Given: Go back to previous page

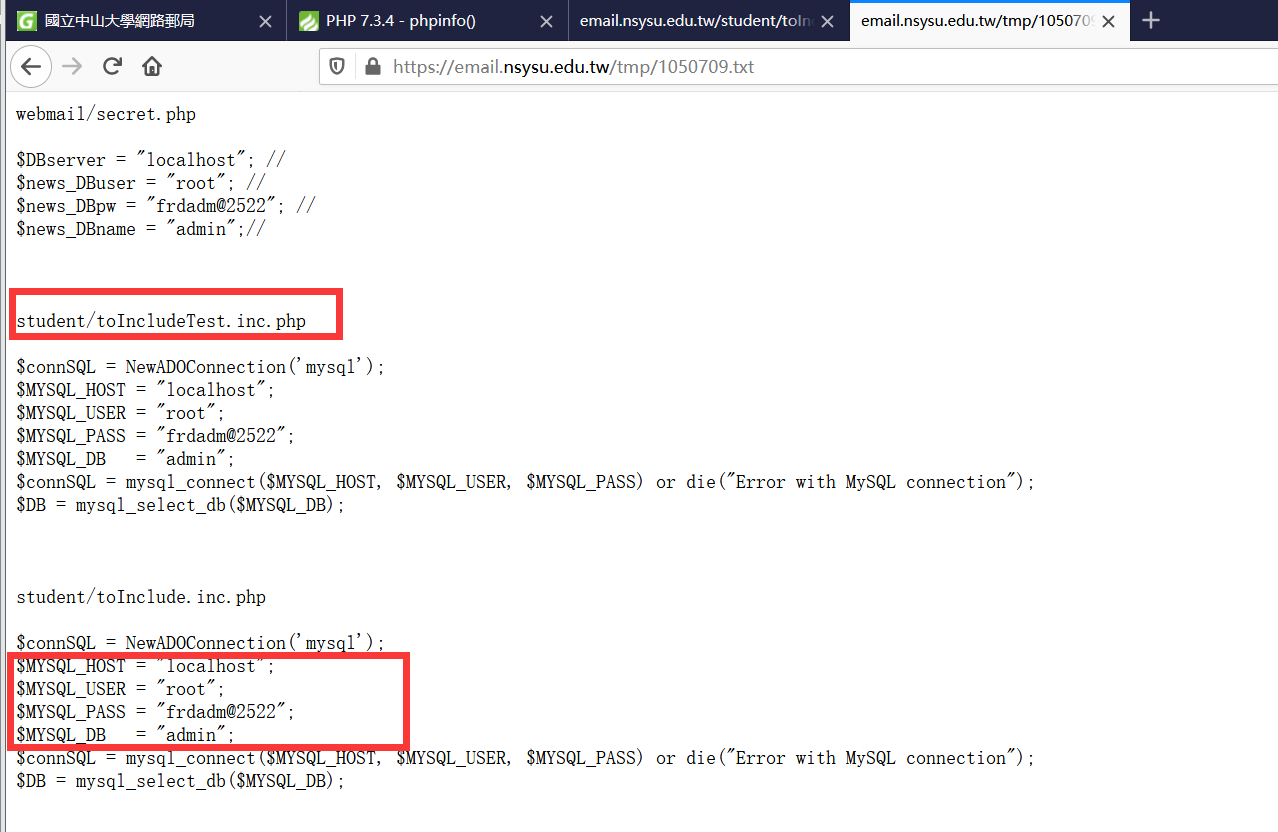Looking at the screenshot, I should point(31,67).
